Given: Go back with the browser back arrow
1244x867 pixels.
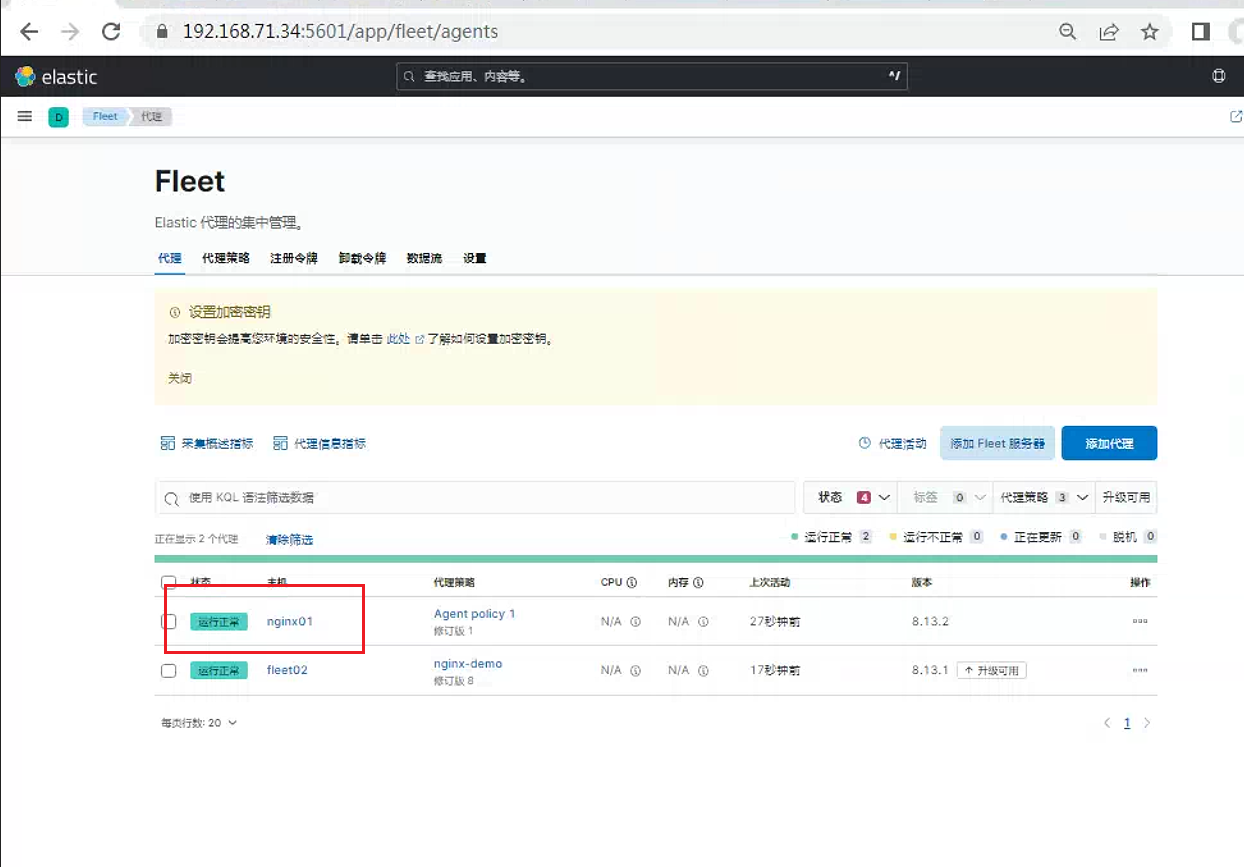Looking at the screenshot, I should point(29,32).
